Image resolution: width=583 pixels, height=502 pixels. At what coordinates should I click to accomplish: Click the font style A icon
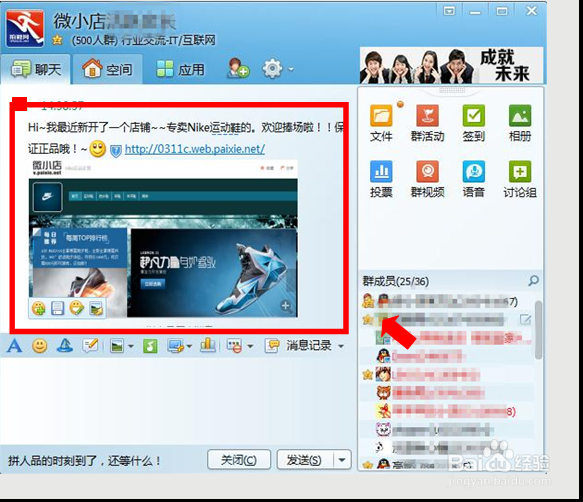pyautogui.click(x=14, y=346)
